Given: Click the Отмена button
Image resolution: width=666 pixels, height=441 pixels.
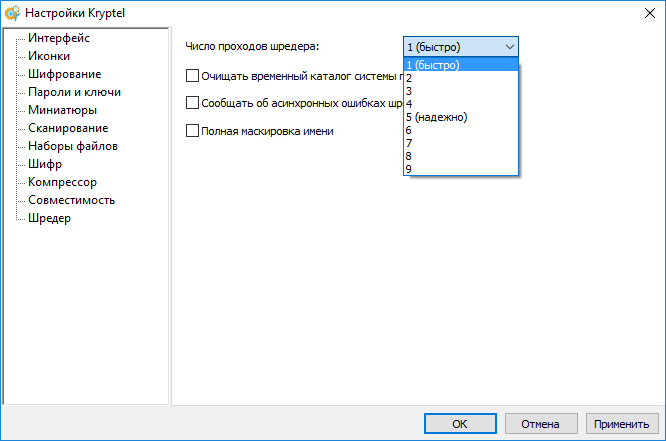Looking at the screenshot, I should (540, 424).
